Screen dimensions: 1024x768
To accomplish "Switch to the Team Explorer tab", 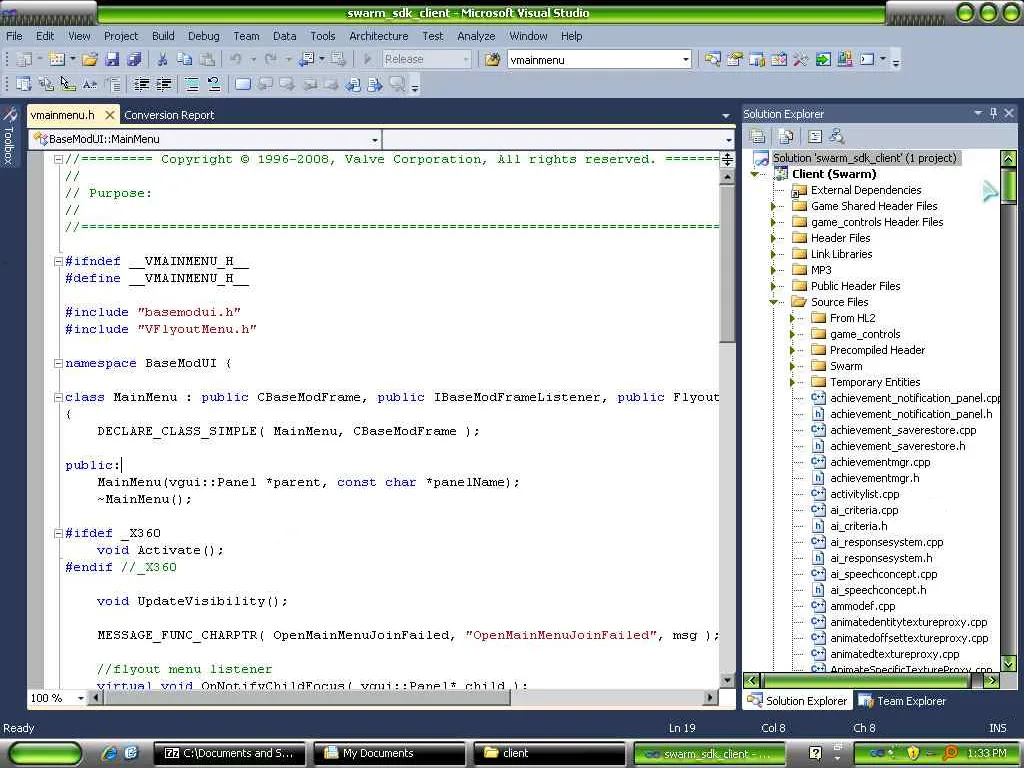I will pos(902,701).
